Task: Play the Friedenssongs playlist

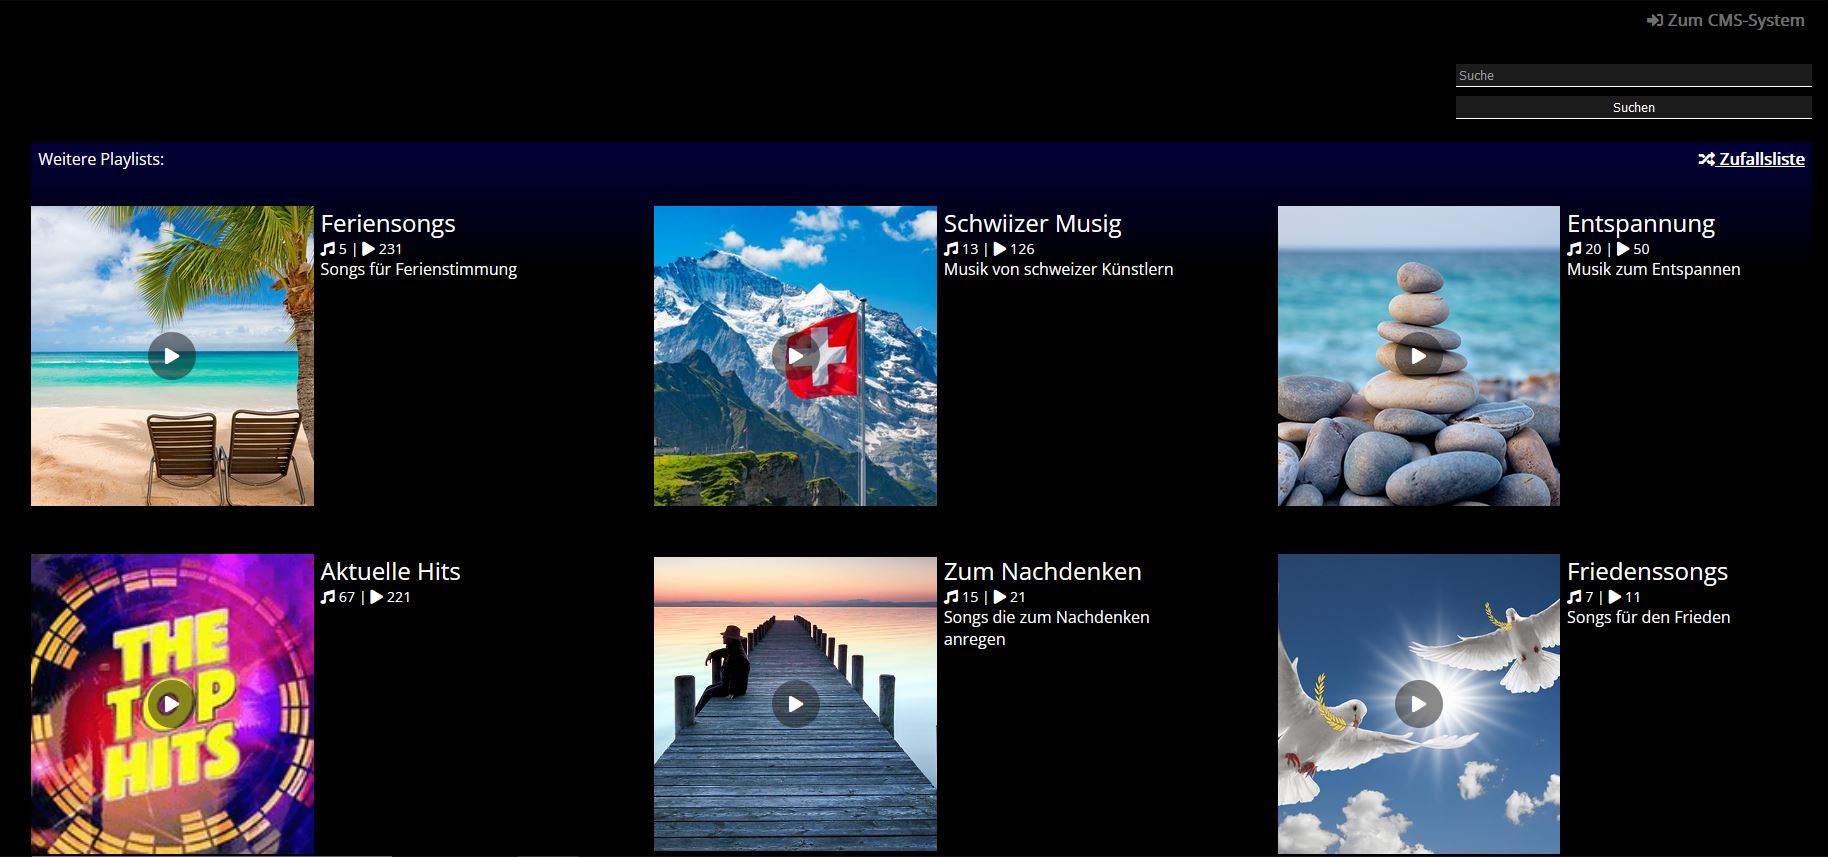Action: (1418, 704)
